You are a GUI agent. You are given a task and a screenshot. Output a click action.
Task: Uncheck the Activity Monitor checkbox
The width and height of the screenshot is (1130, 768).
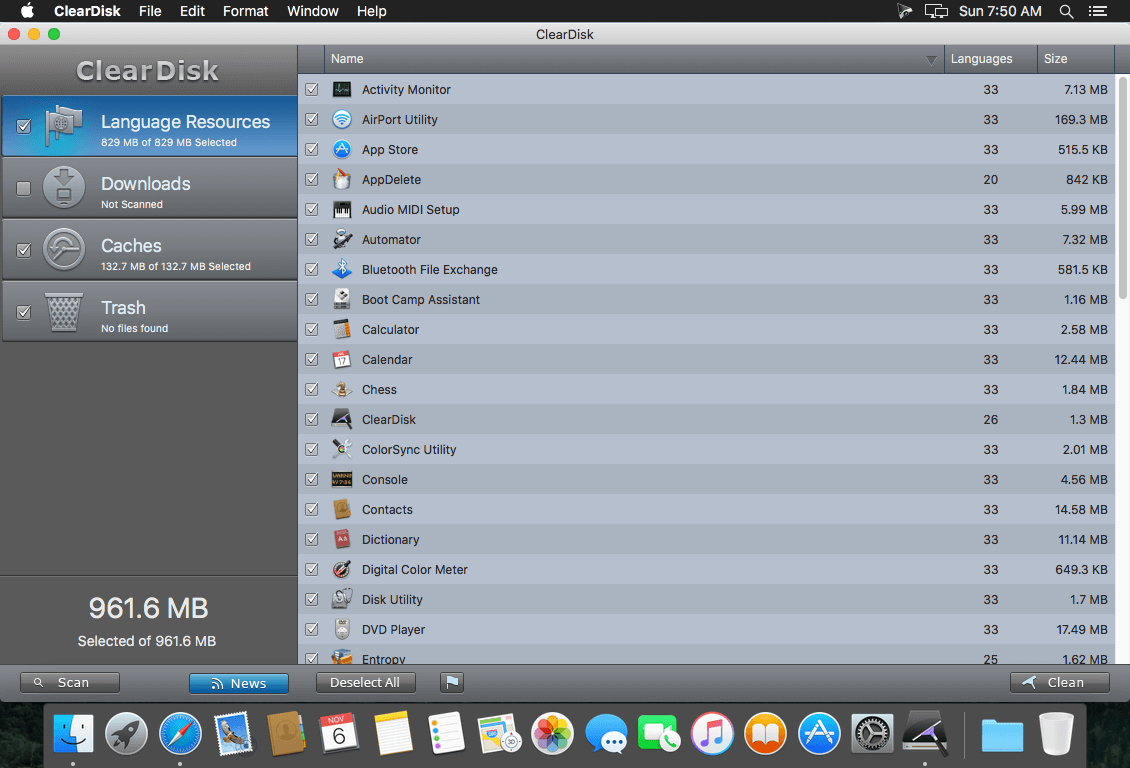312,89
